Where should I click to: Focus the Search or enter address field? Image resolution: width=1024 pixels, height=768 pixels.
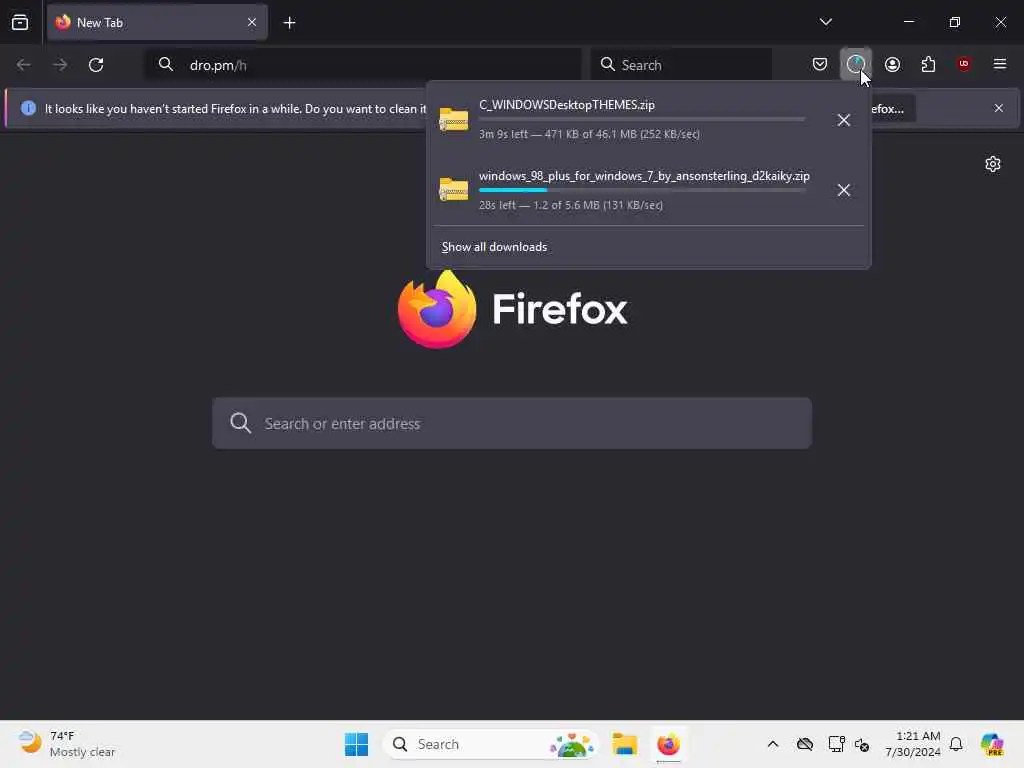pos(512,423)
